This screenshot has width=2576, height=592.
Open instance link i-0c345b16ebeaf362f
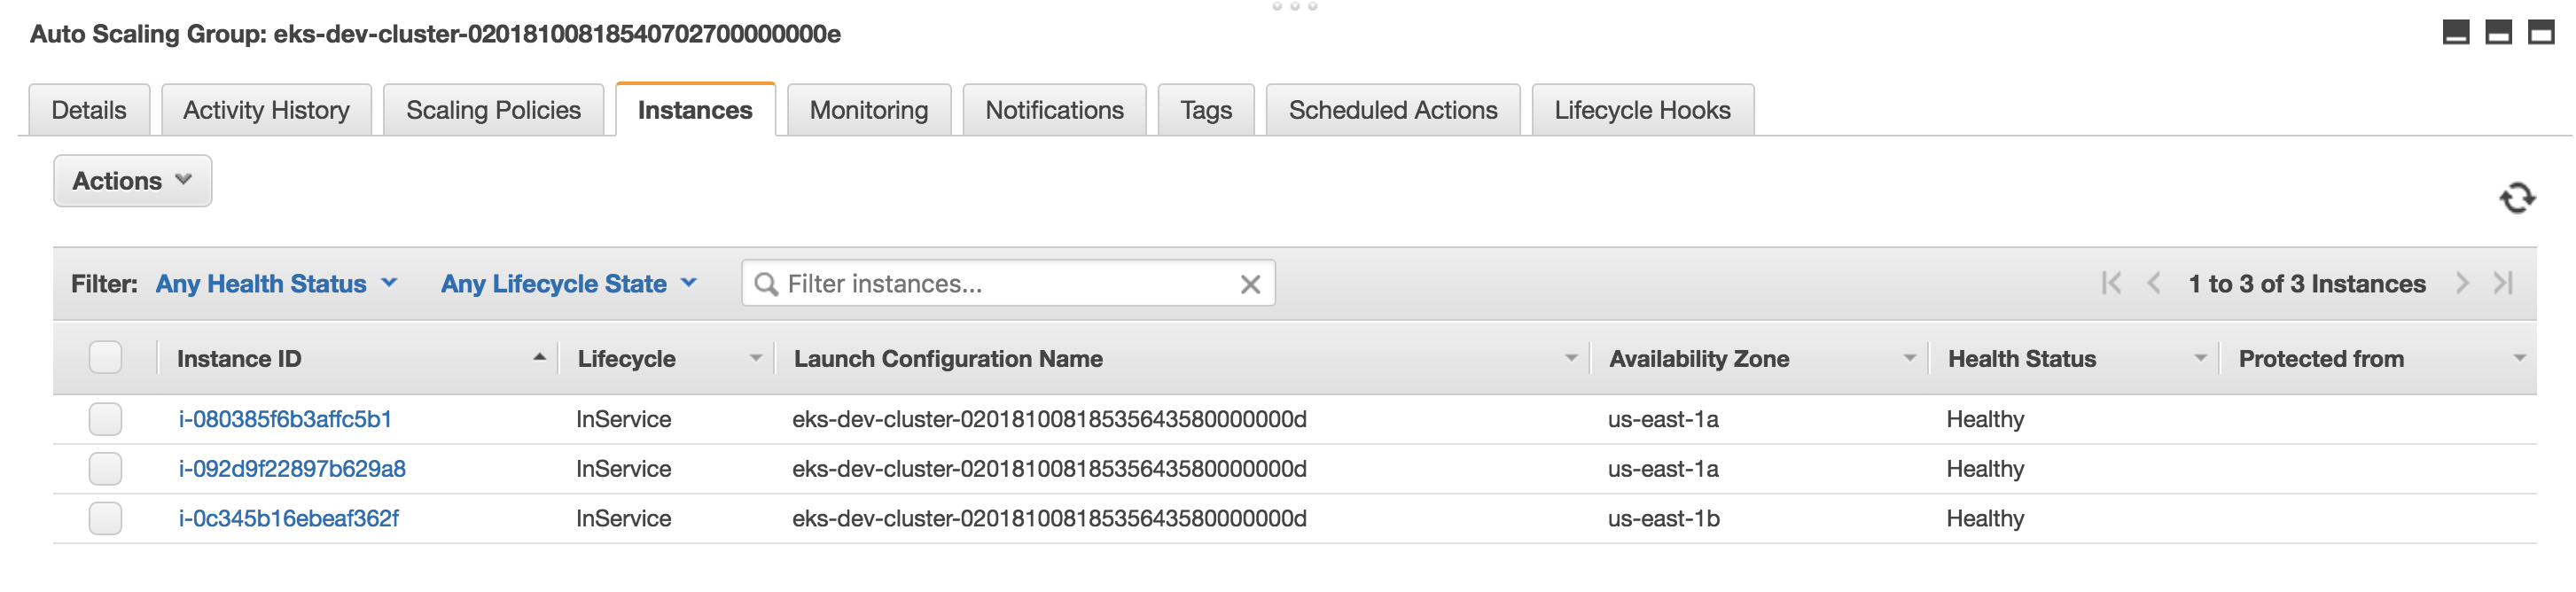pos(288,519)
